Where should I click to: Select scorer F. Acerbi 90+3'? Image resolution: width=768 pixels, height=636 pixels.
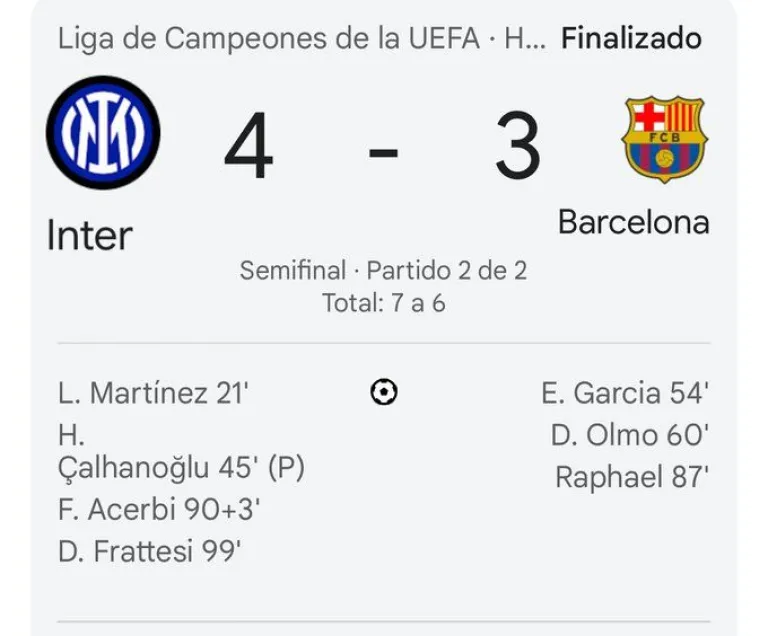159,509
